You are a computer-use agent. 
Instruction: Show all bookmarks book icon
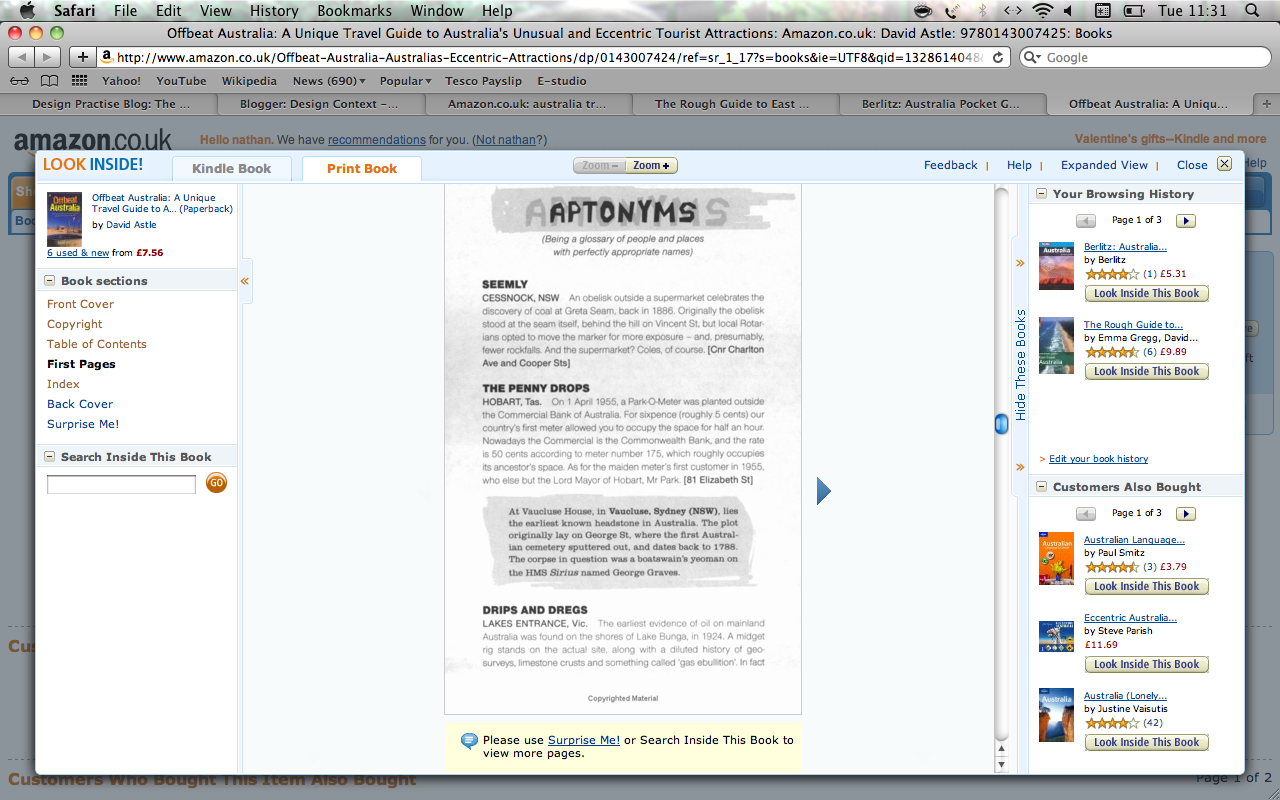[x=49, y=81]
